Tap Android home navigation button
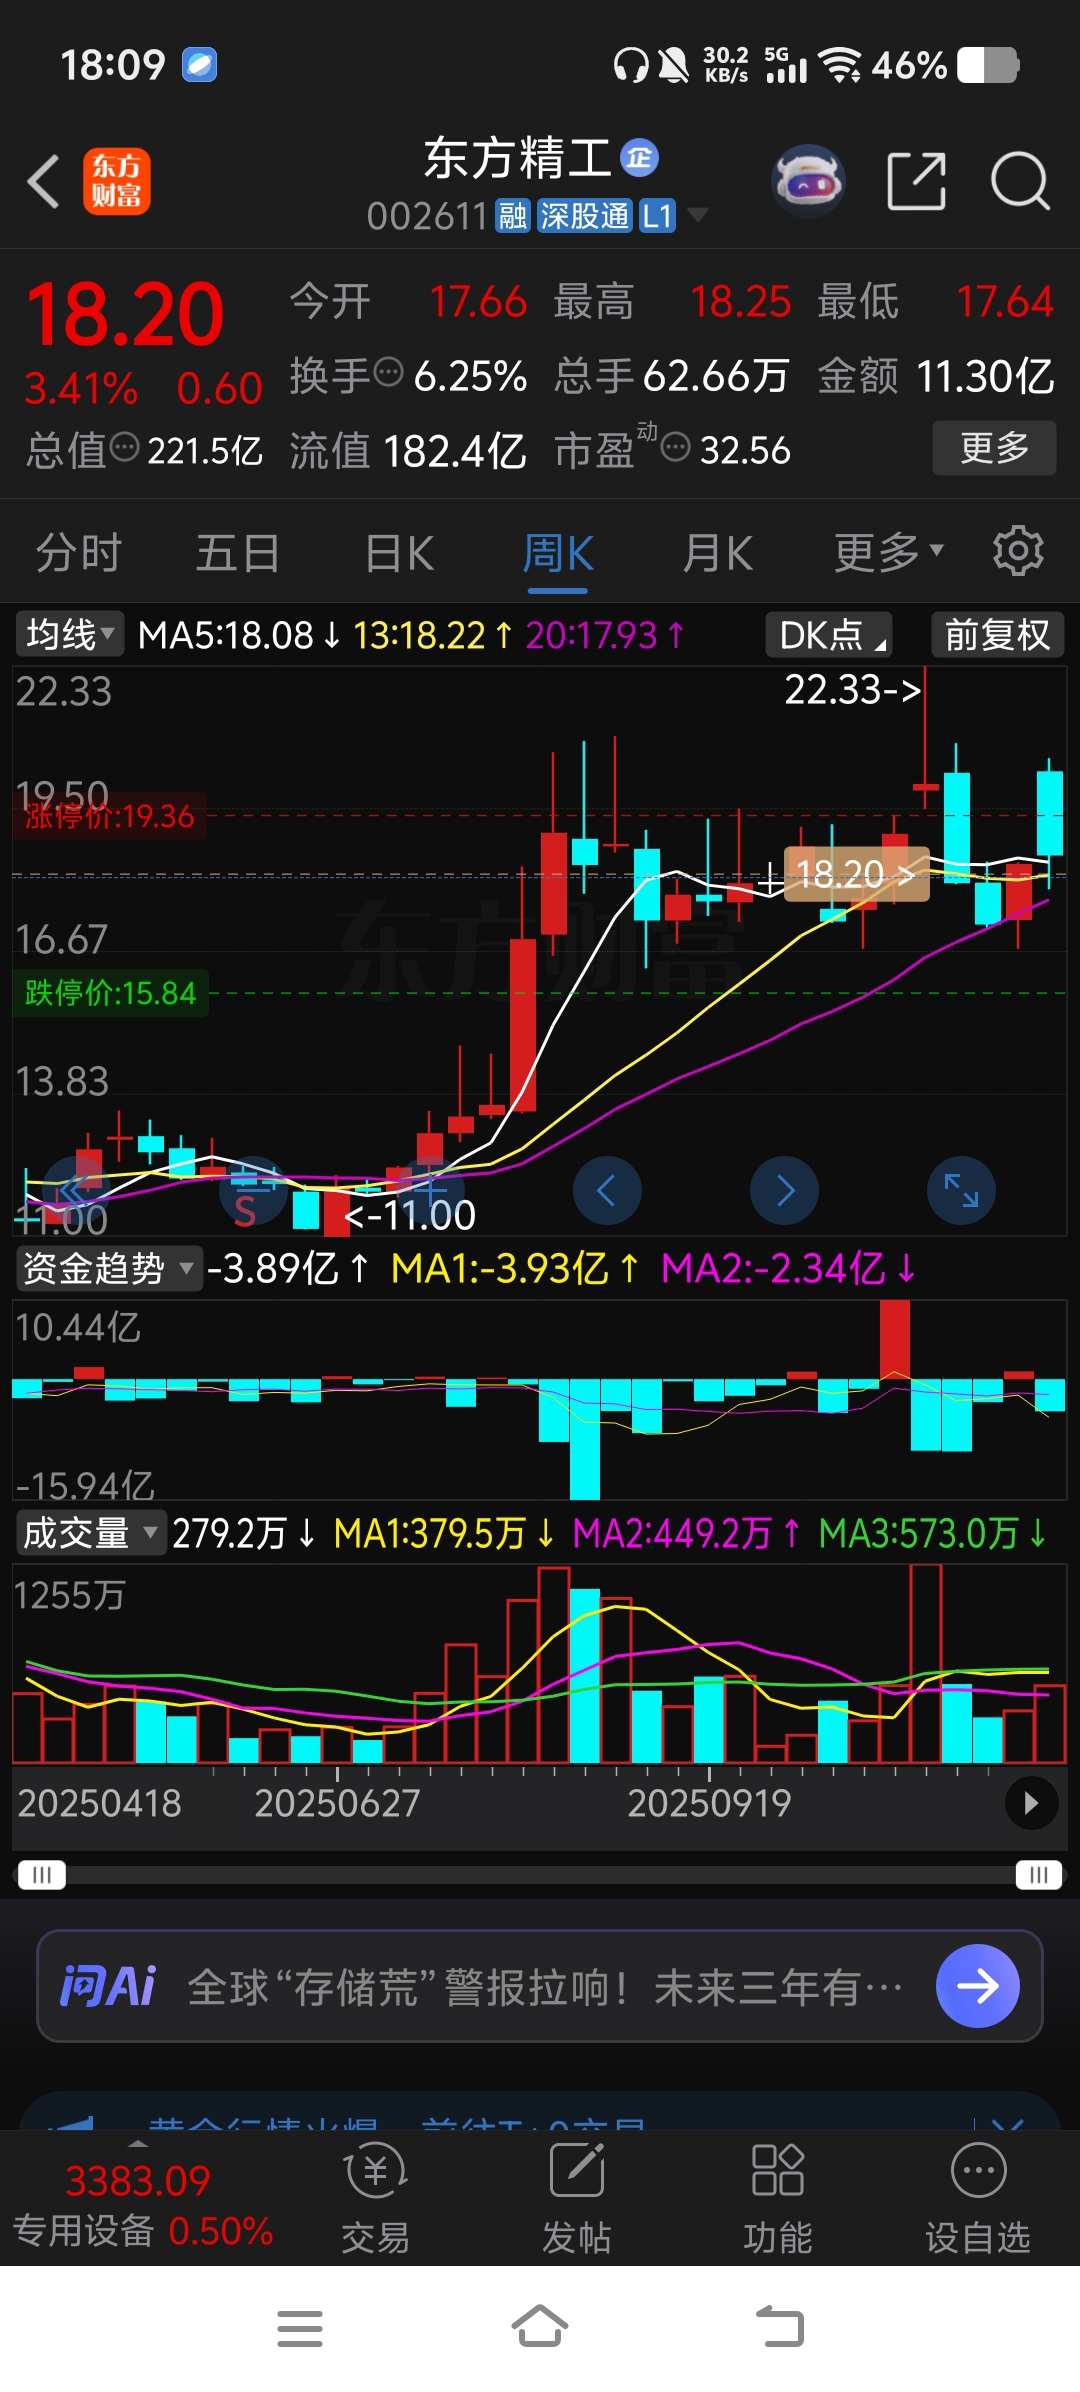1080x2392 pixels. (x=540, y=2328)
